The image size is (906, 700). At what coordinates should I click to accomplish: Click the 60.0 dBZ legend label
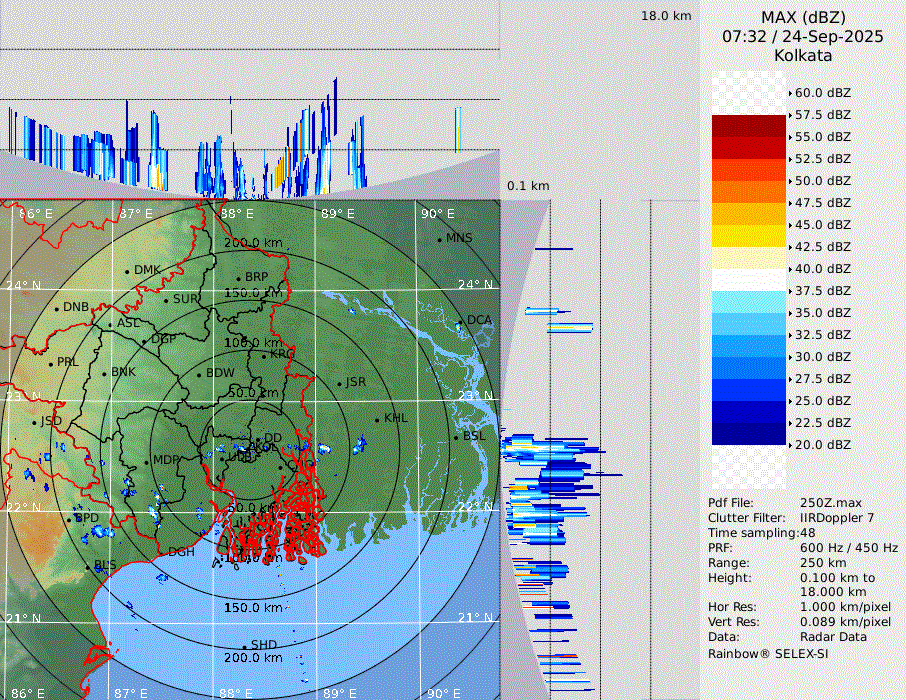822,93
